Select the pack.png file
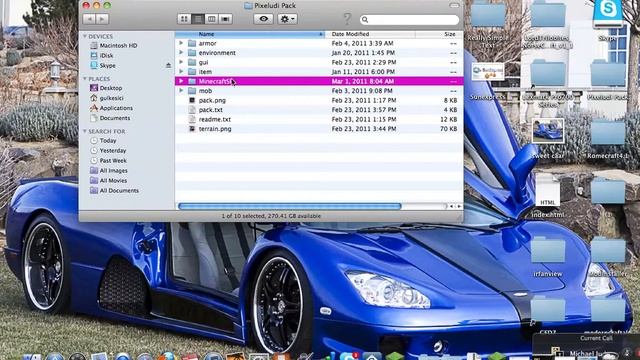640x360 pixels. pyautogui.click(x=319, y=100)
